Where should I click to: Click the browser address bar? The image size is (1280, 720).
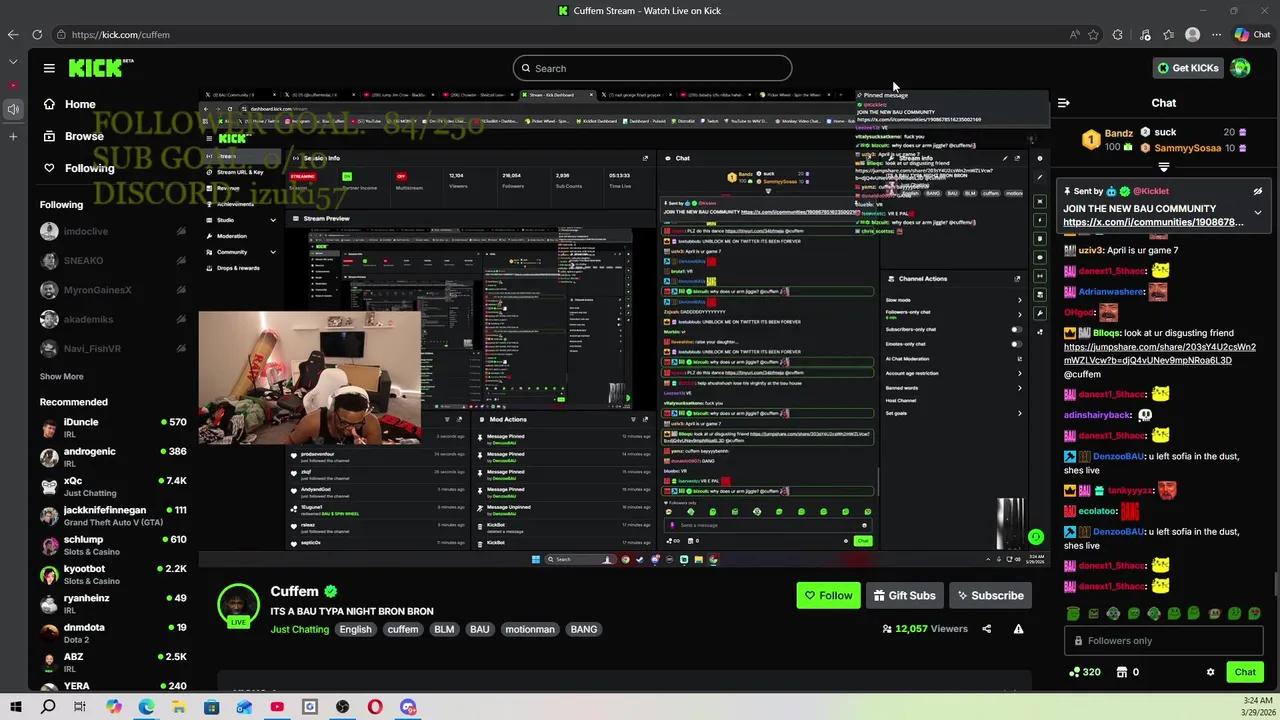coord(560,34)
